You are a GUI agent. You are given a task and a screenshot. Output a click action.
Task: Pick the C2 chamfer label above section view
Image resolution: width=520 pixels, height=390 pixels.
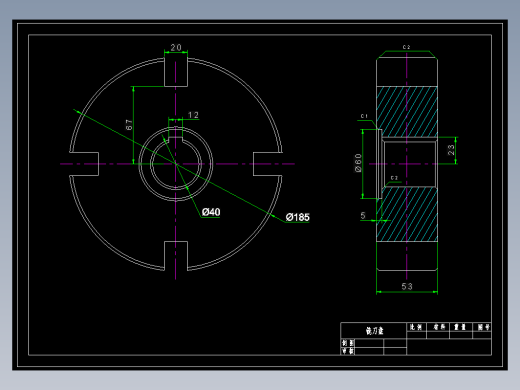(406, 47)
